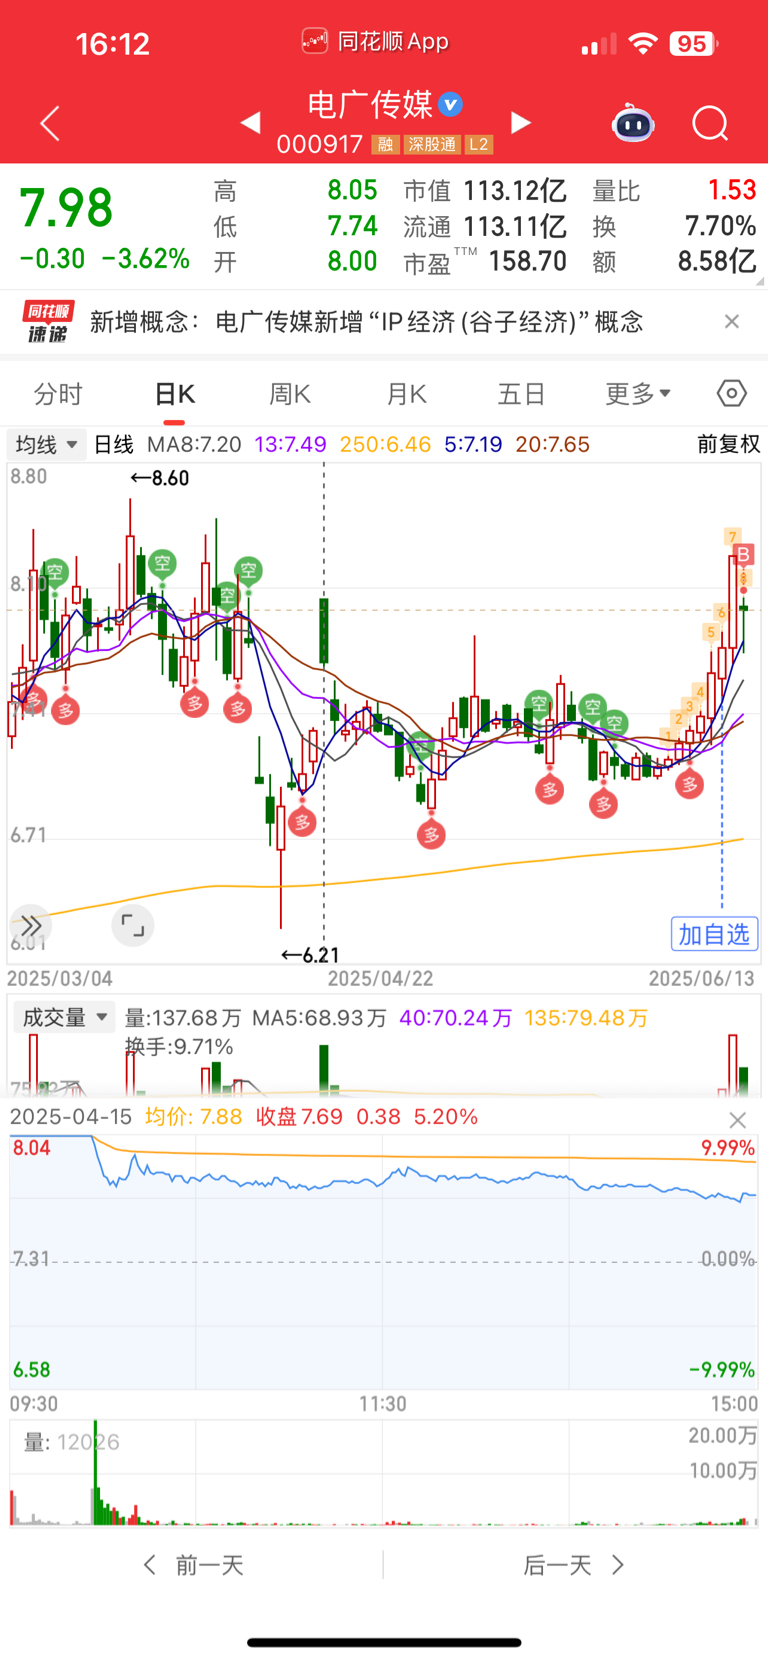Tap the 深股通 tag
Viewport: 768px width, 1662px height.
432,145
